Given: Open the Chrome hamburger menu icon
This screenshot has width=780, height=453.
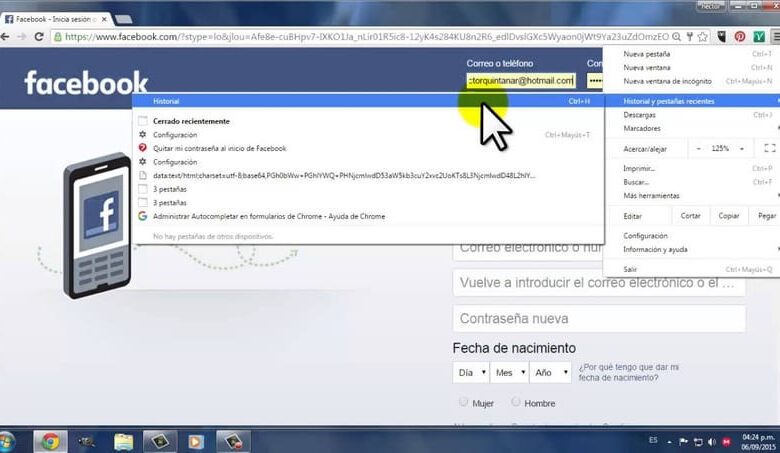Looking at the screenshot, I should (x=776, y=37).
